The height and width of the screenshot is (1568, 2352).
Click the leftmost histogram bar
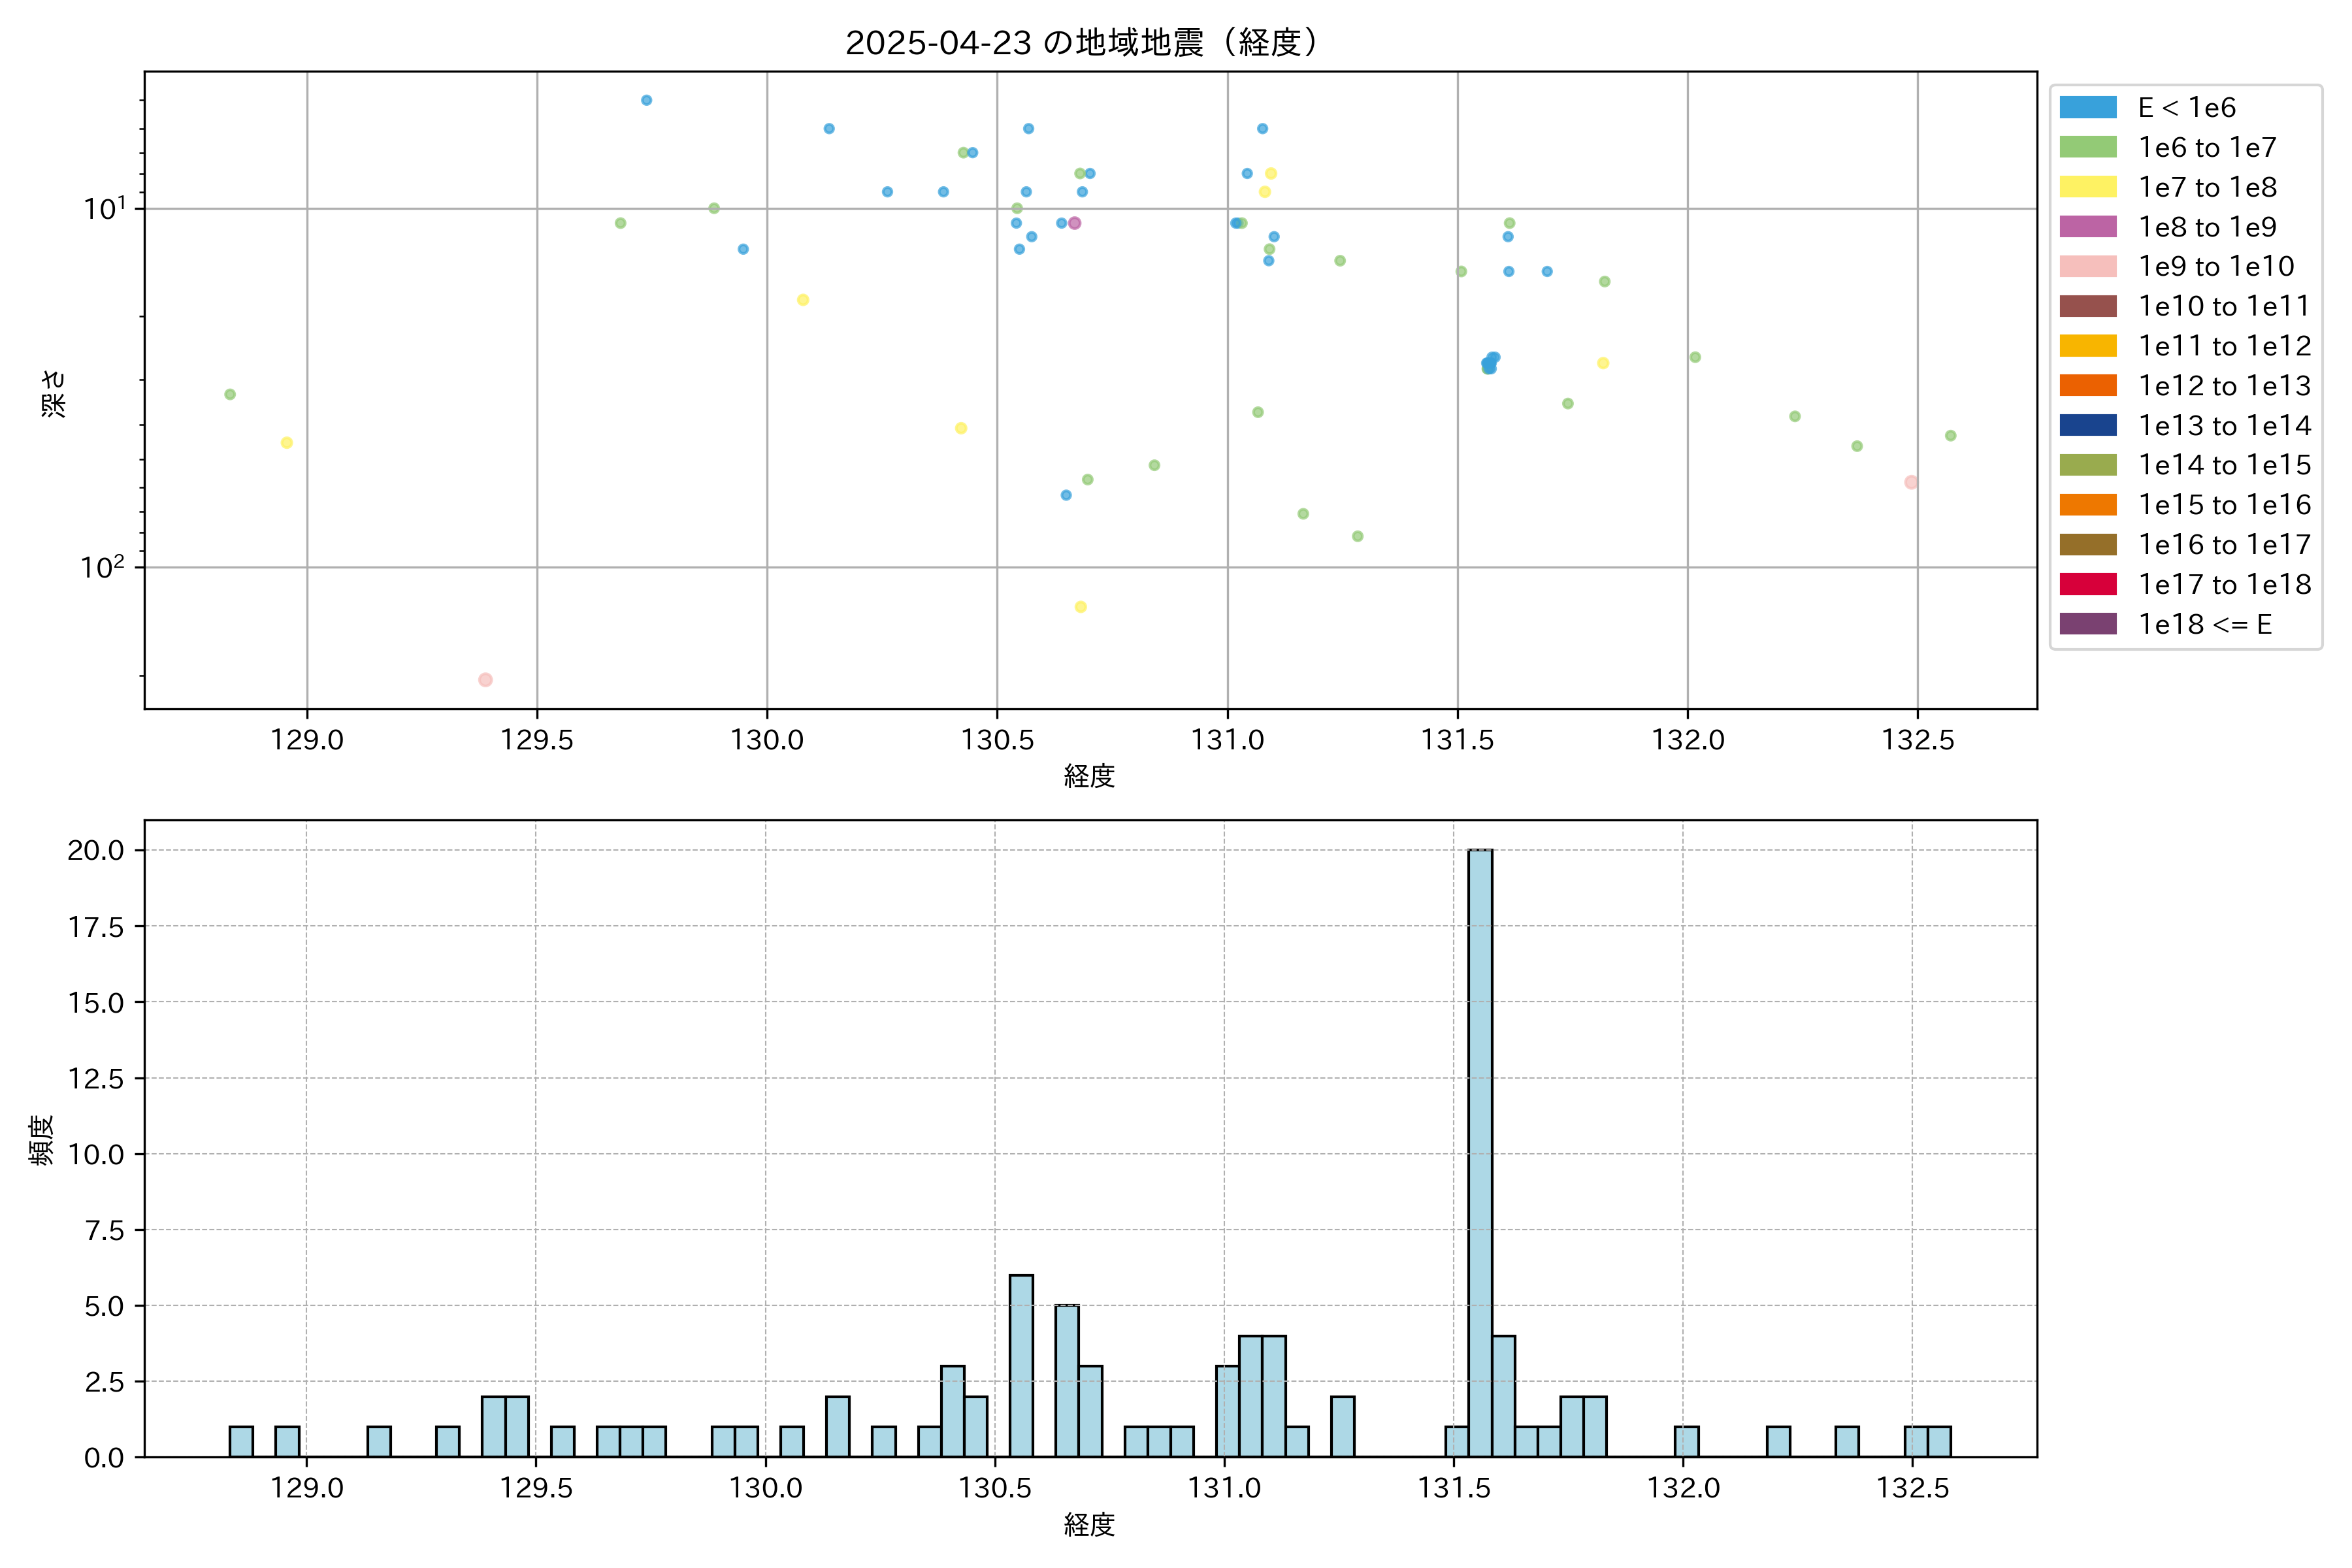point(241,1441)
